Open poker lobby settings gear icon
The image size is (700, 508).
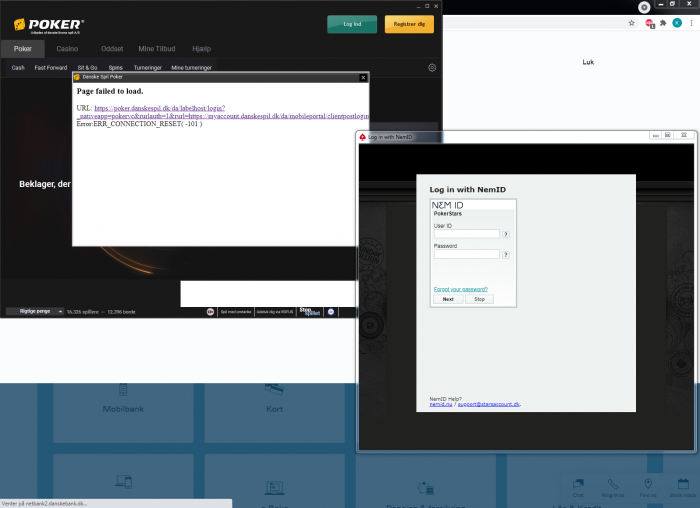coord(432,68)
